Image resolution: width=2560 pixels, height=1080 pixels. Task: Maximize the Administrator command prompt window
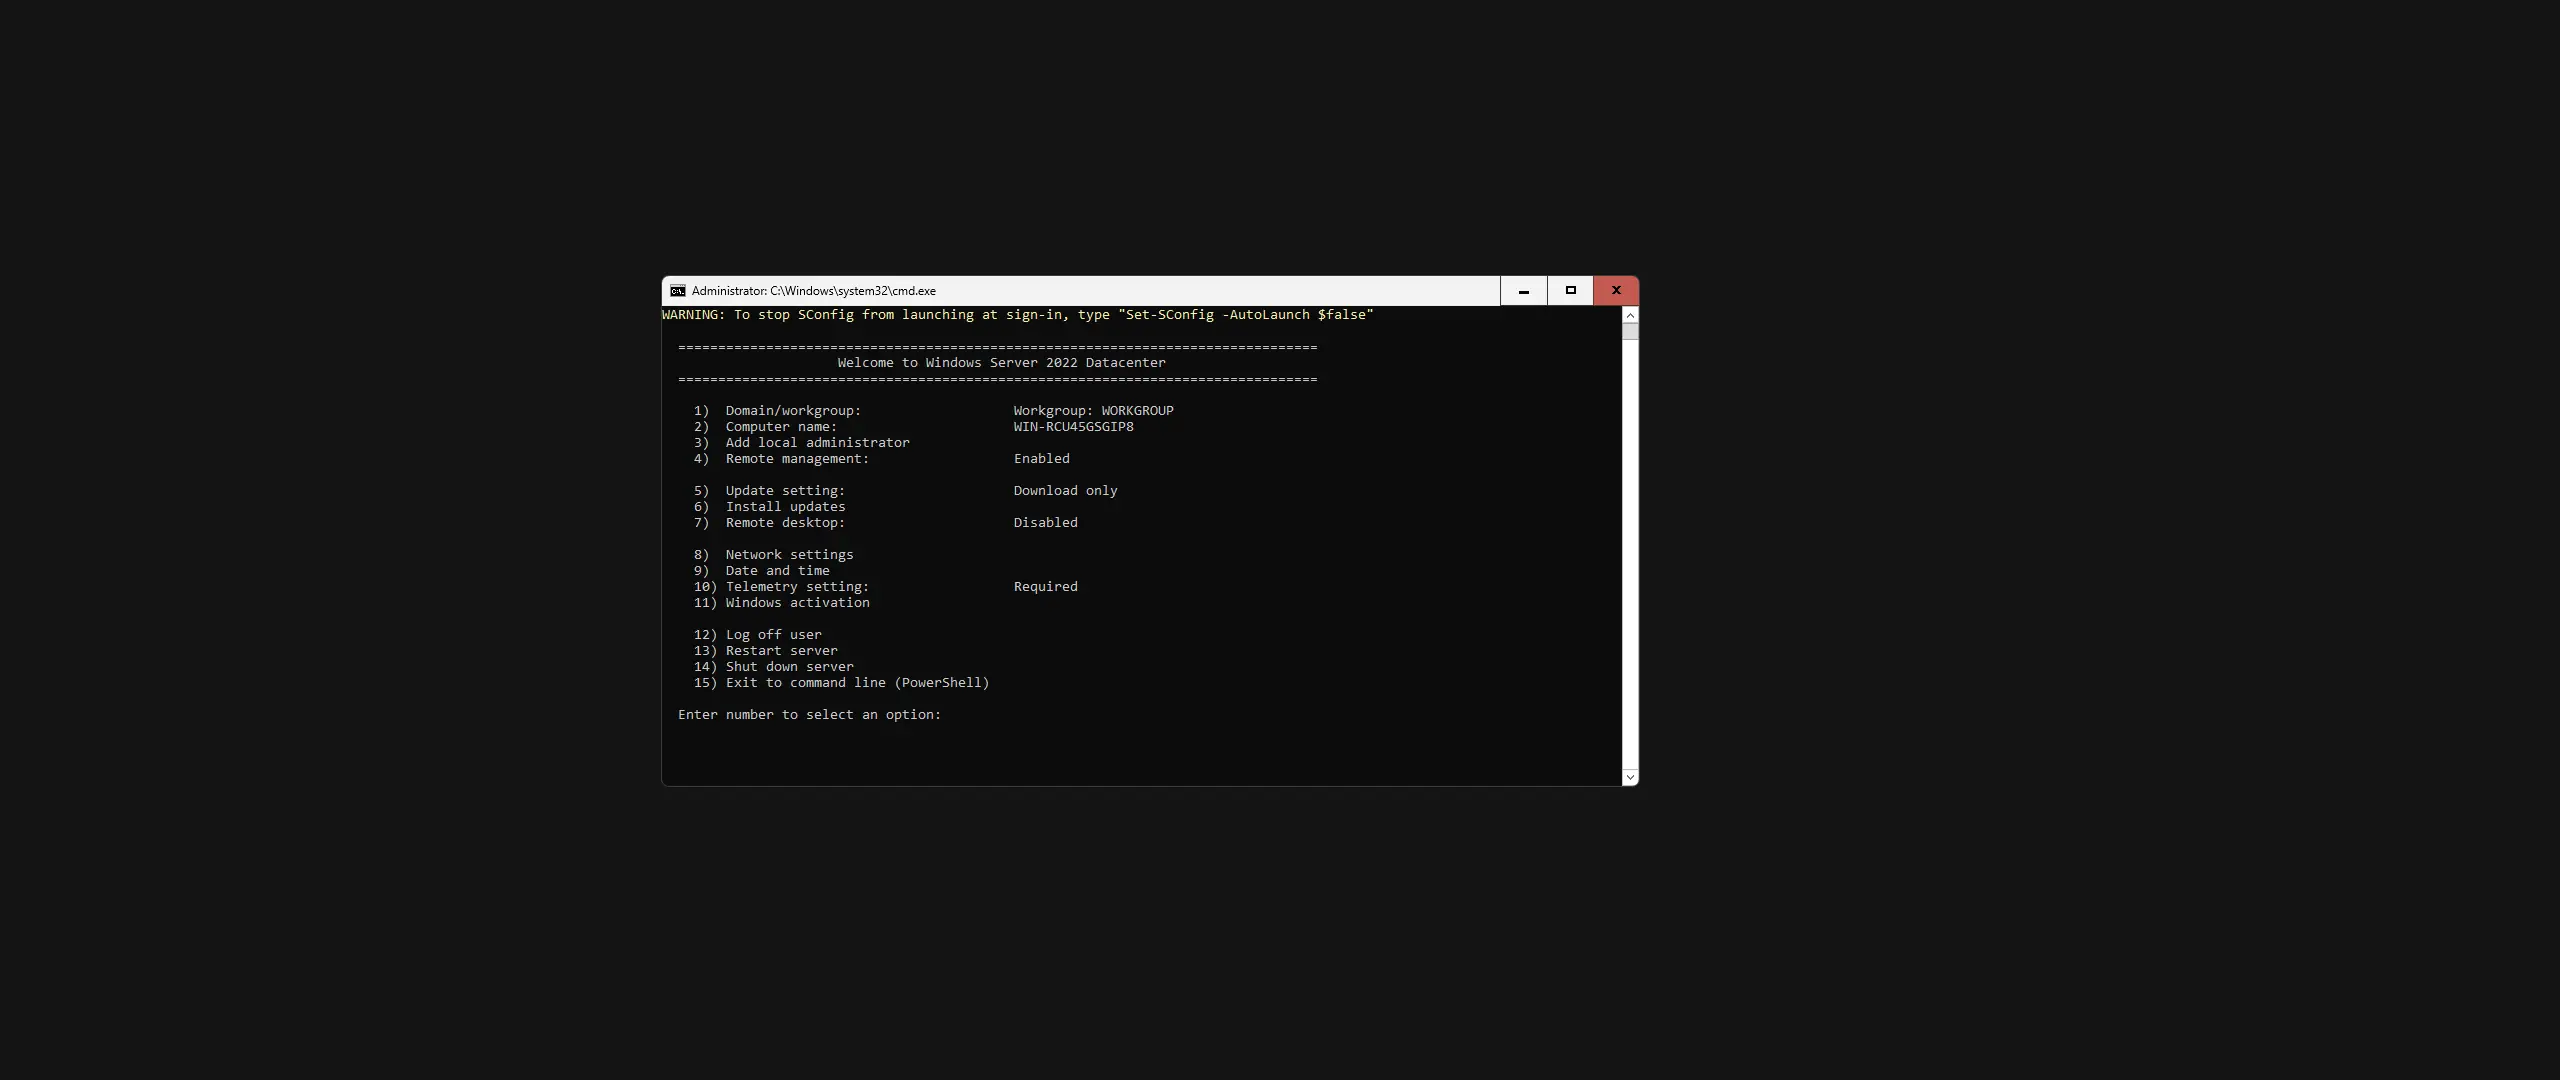(x=1568, y=290)
